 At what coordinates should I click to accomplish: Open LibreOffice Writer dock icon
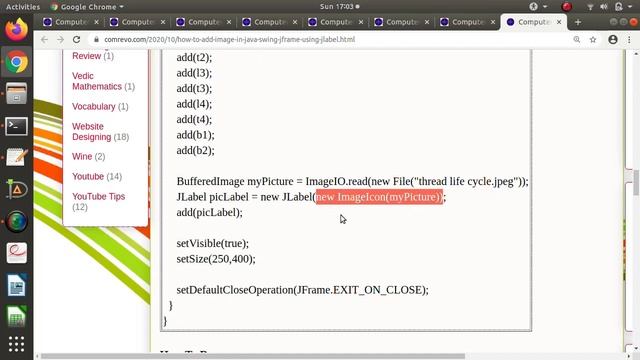(16, 285)
